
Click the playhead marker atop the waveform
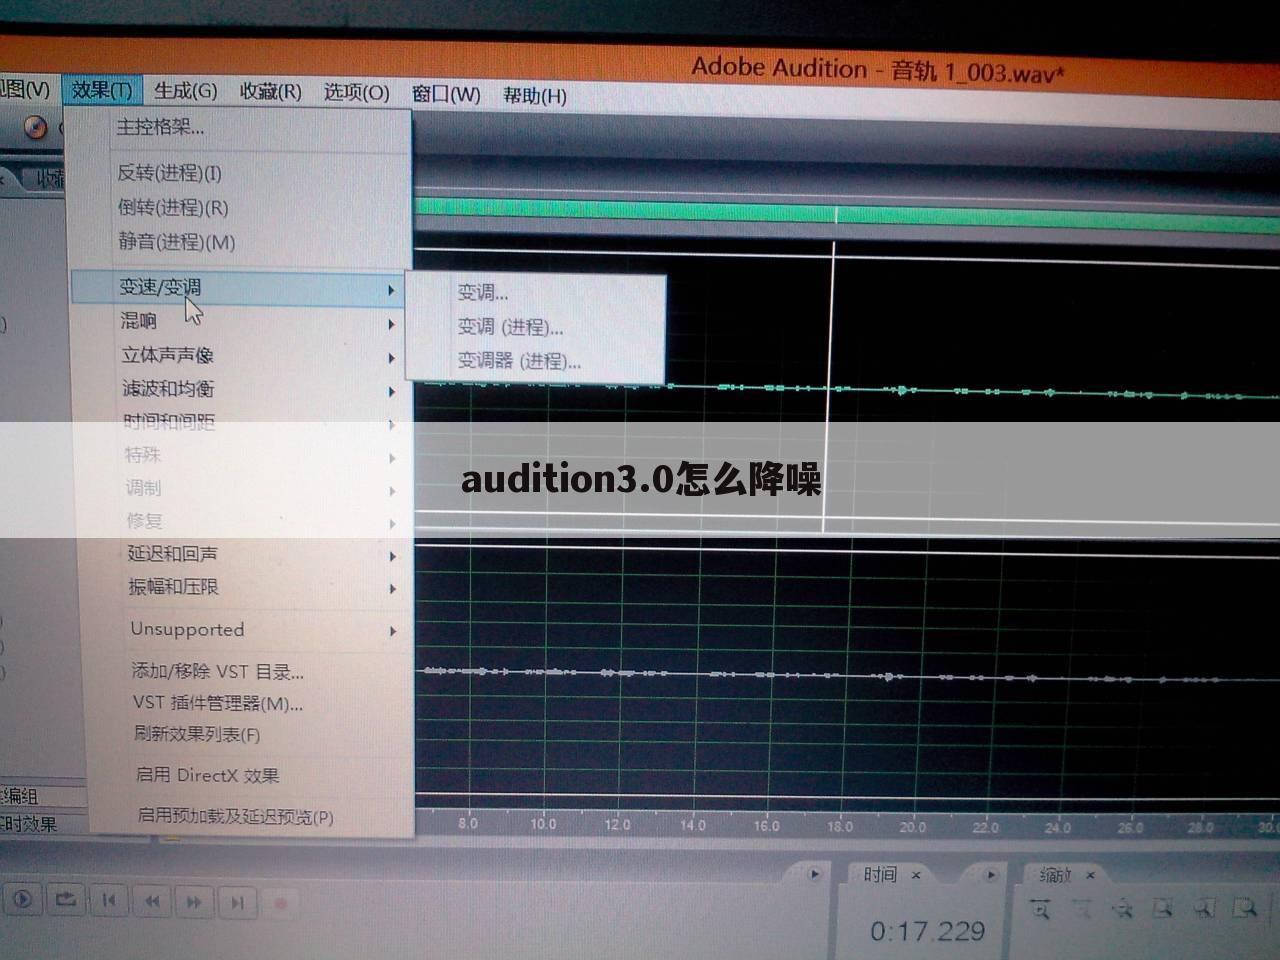pyautogui.click(x=836, y=214)
